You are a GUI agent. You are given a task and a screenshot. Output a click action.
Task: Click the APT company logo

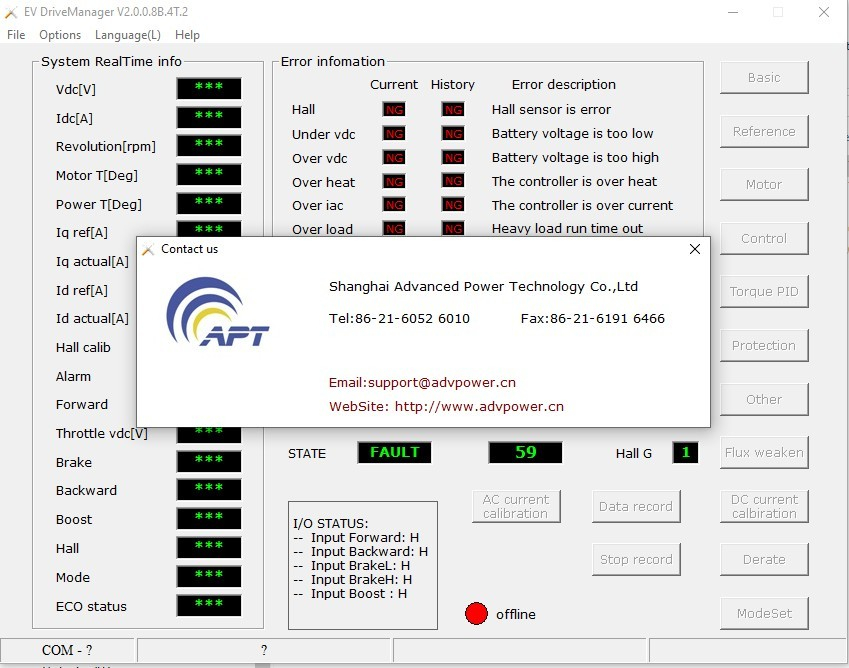tap(219, 312)
